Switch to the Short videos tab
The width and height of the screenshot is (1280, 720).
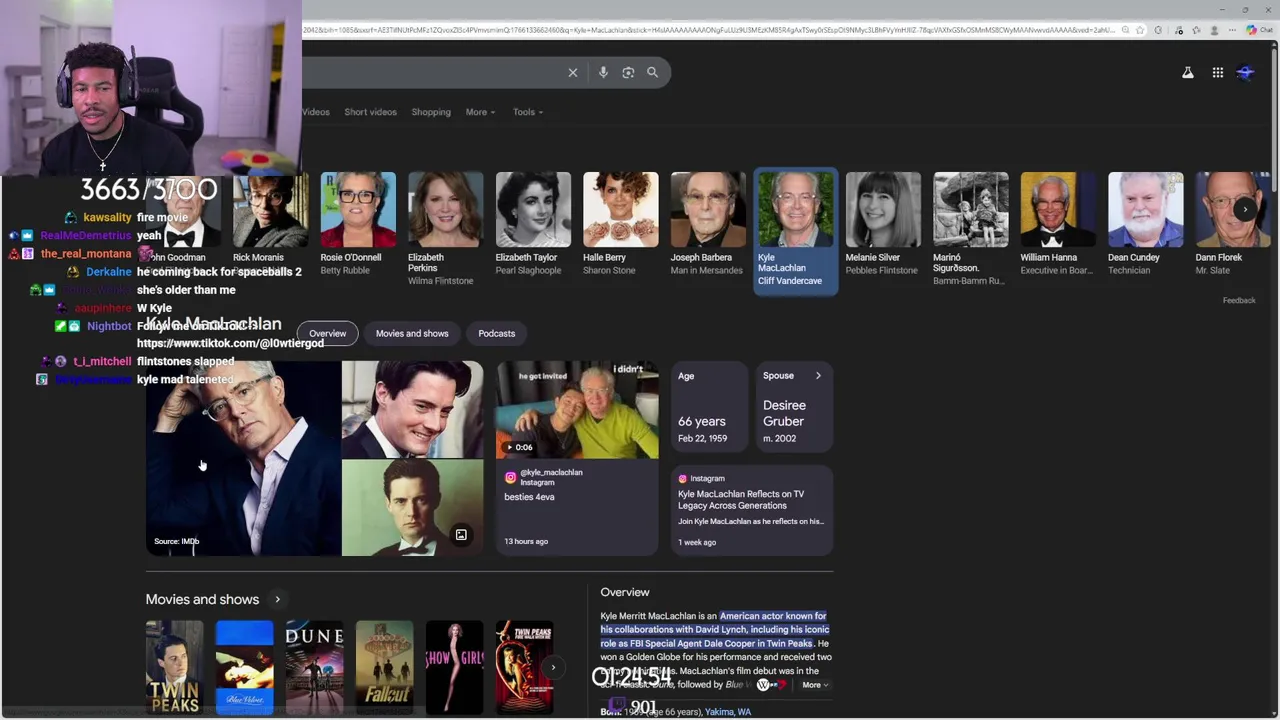[370, 112]
